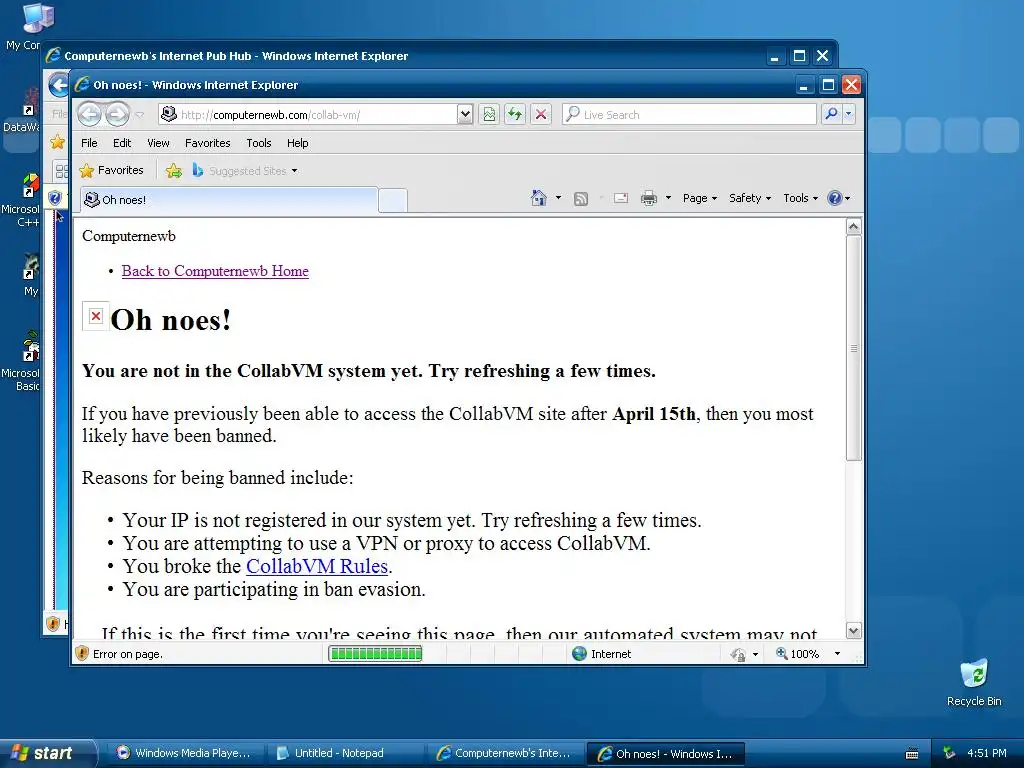Click the address bar URL field
The image size is (1024, 768).
[307, 115]
